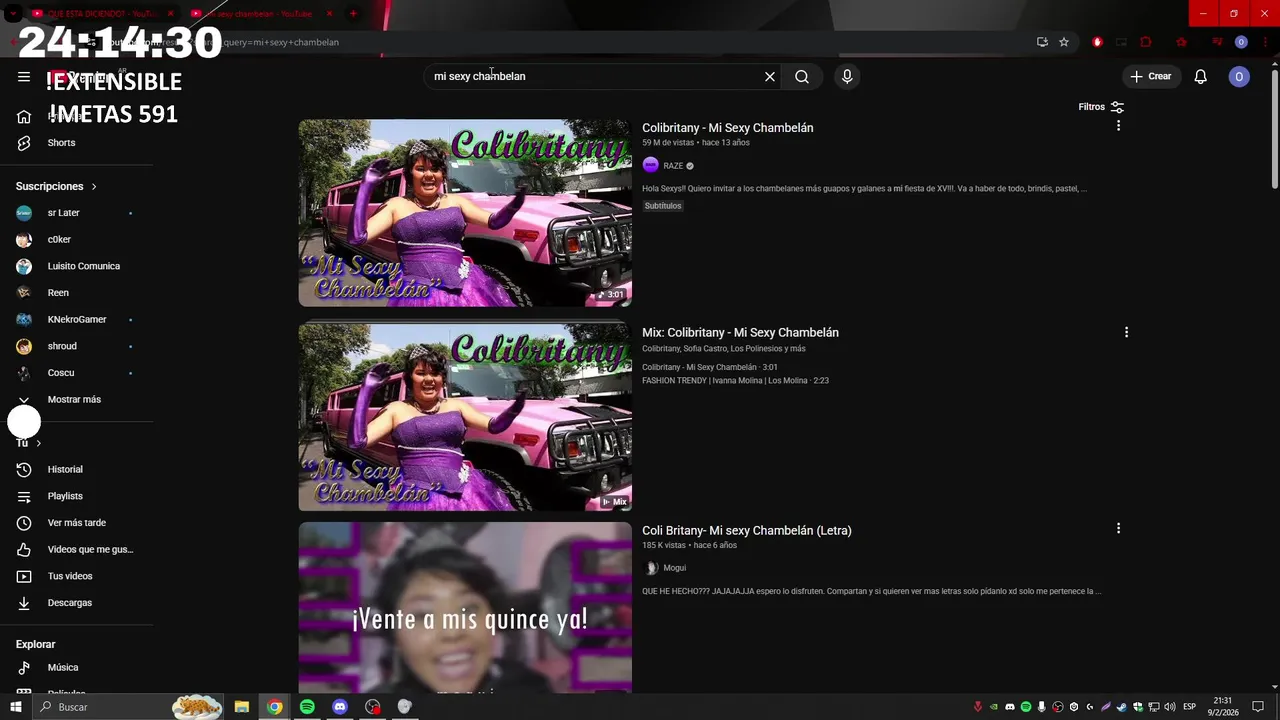Image resolution: width=1280 pixels, height=720 pixels.
Task: Open Windows notification center
Action: pos(1258,707)
